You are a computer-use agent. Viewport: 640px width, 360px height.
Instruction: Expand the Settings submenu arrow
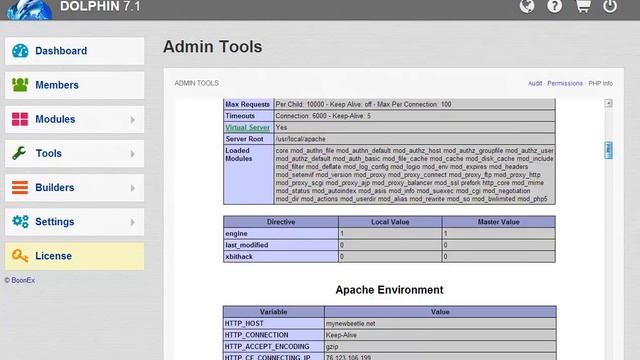click(133, 222)
